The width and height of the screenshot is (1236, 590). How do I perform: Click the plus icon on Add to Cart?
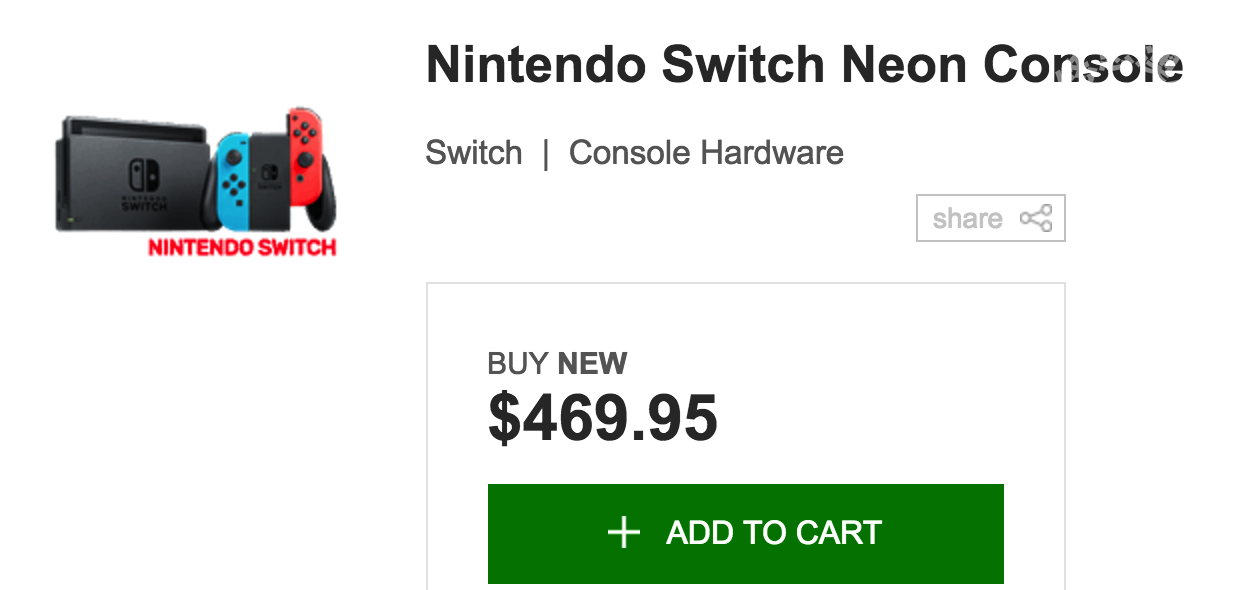[623, 533]
